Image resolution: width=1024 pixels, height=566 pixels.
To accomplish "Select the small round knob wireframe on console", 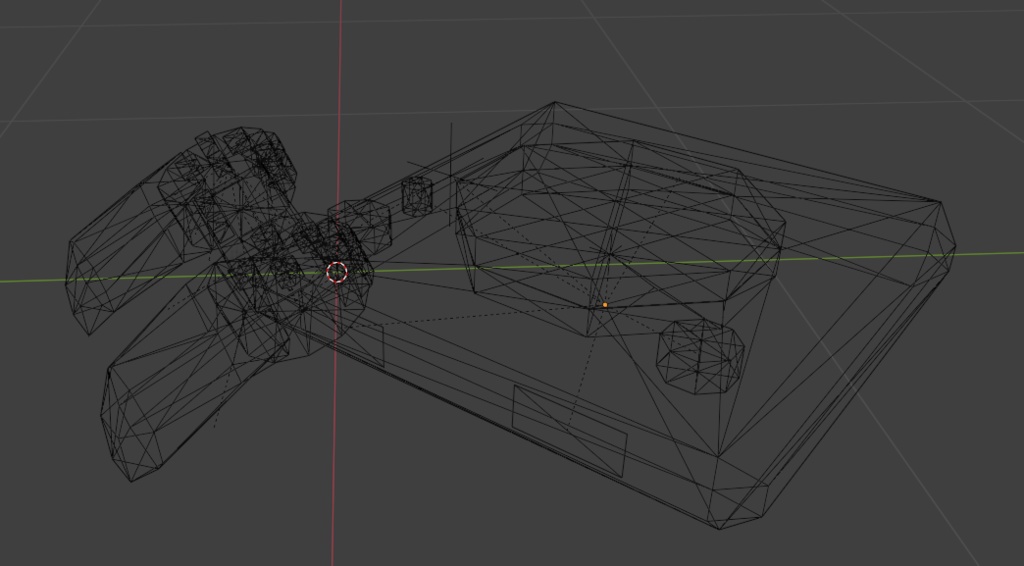I will pyautogui.click(x=700, y=356).
